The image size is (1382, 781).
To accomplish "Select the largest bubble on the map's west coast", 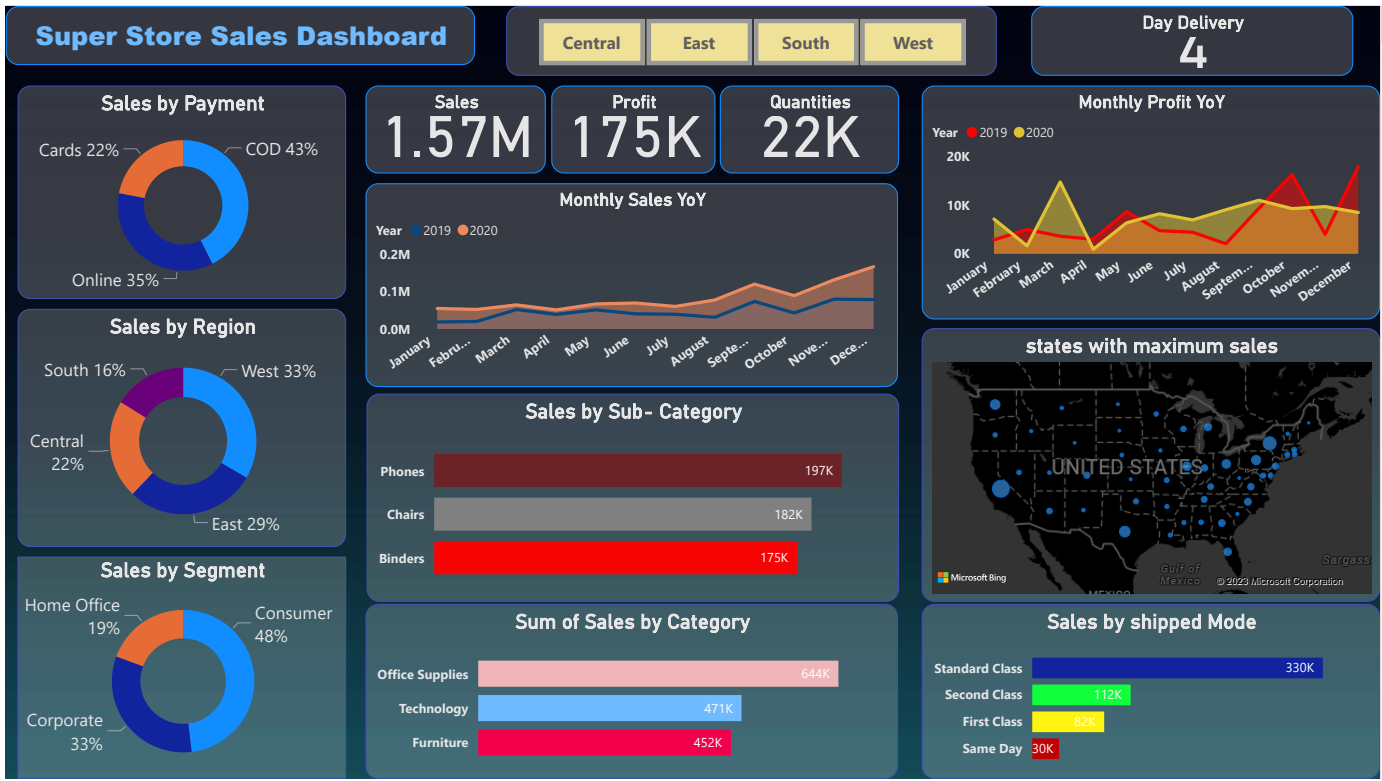I will (x=1000, y=488).
